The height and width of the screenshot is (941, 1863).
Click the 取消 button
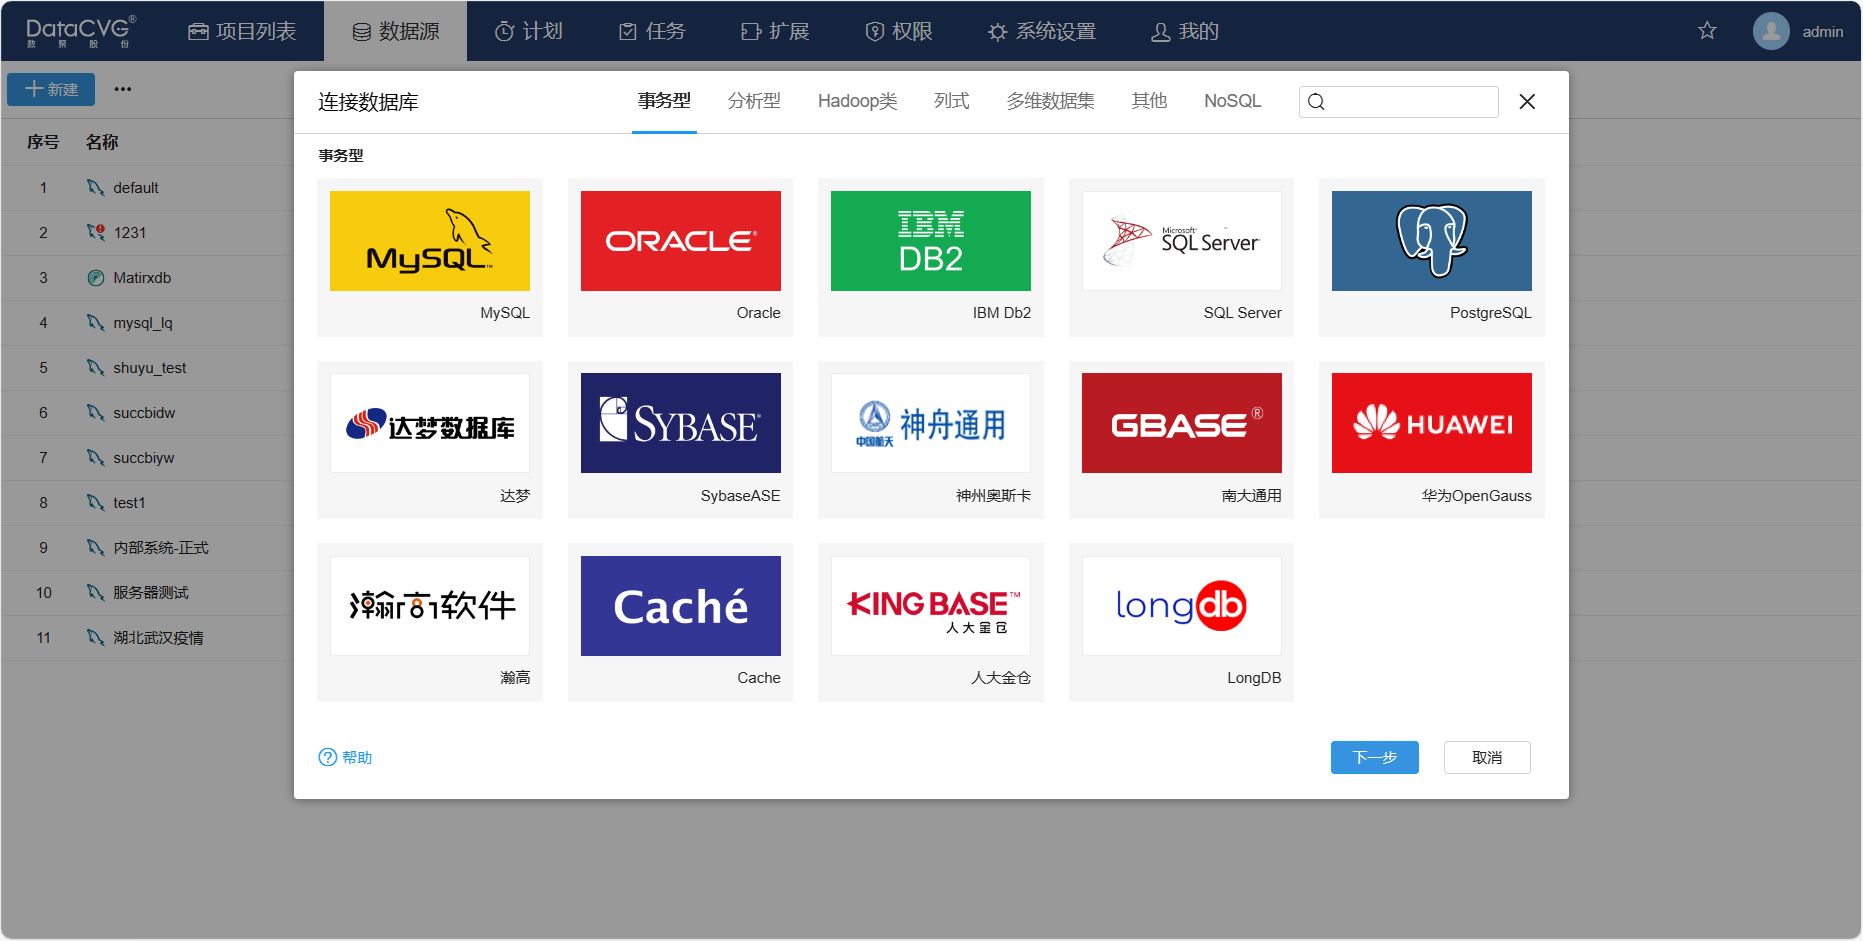point(1487,757)
